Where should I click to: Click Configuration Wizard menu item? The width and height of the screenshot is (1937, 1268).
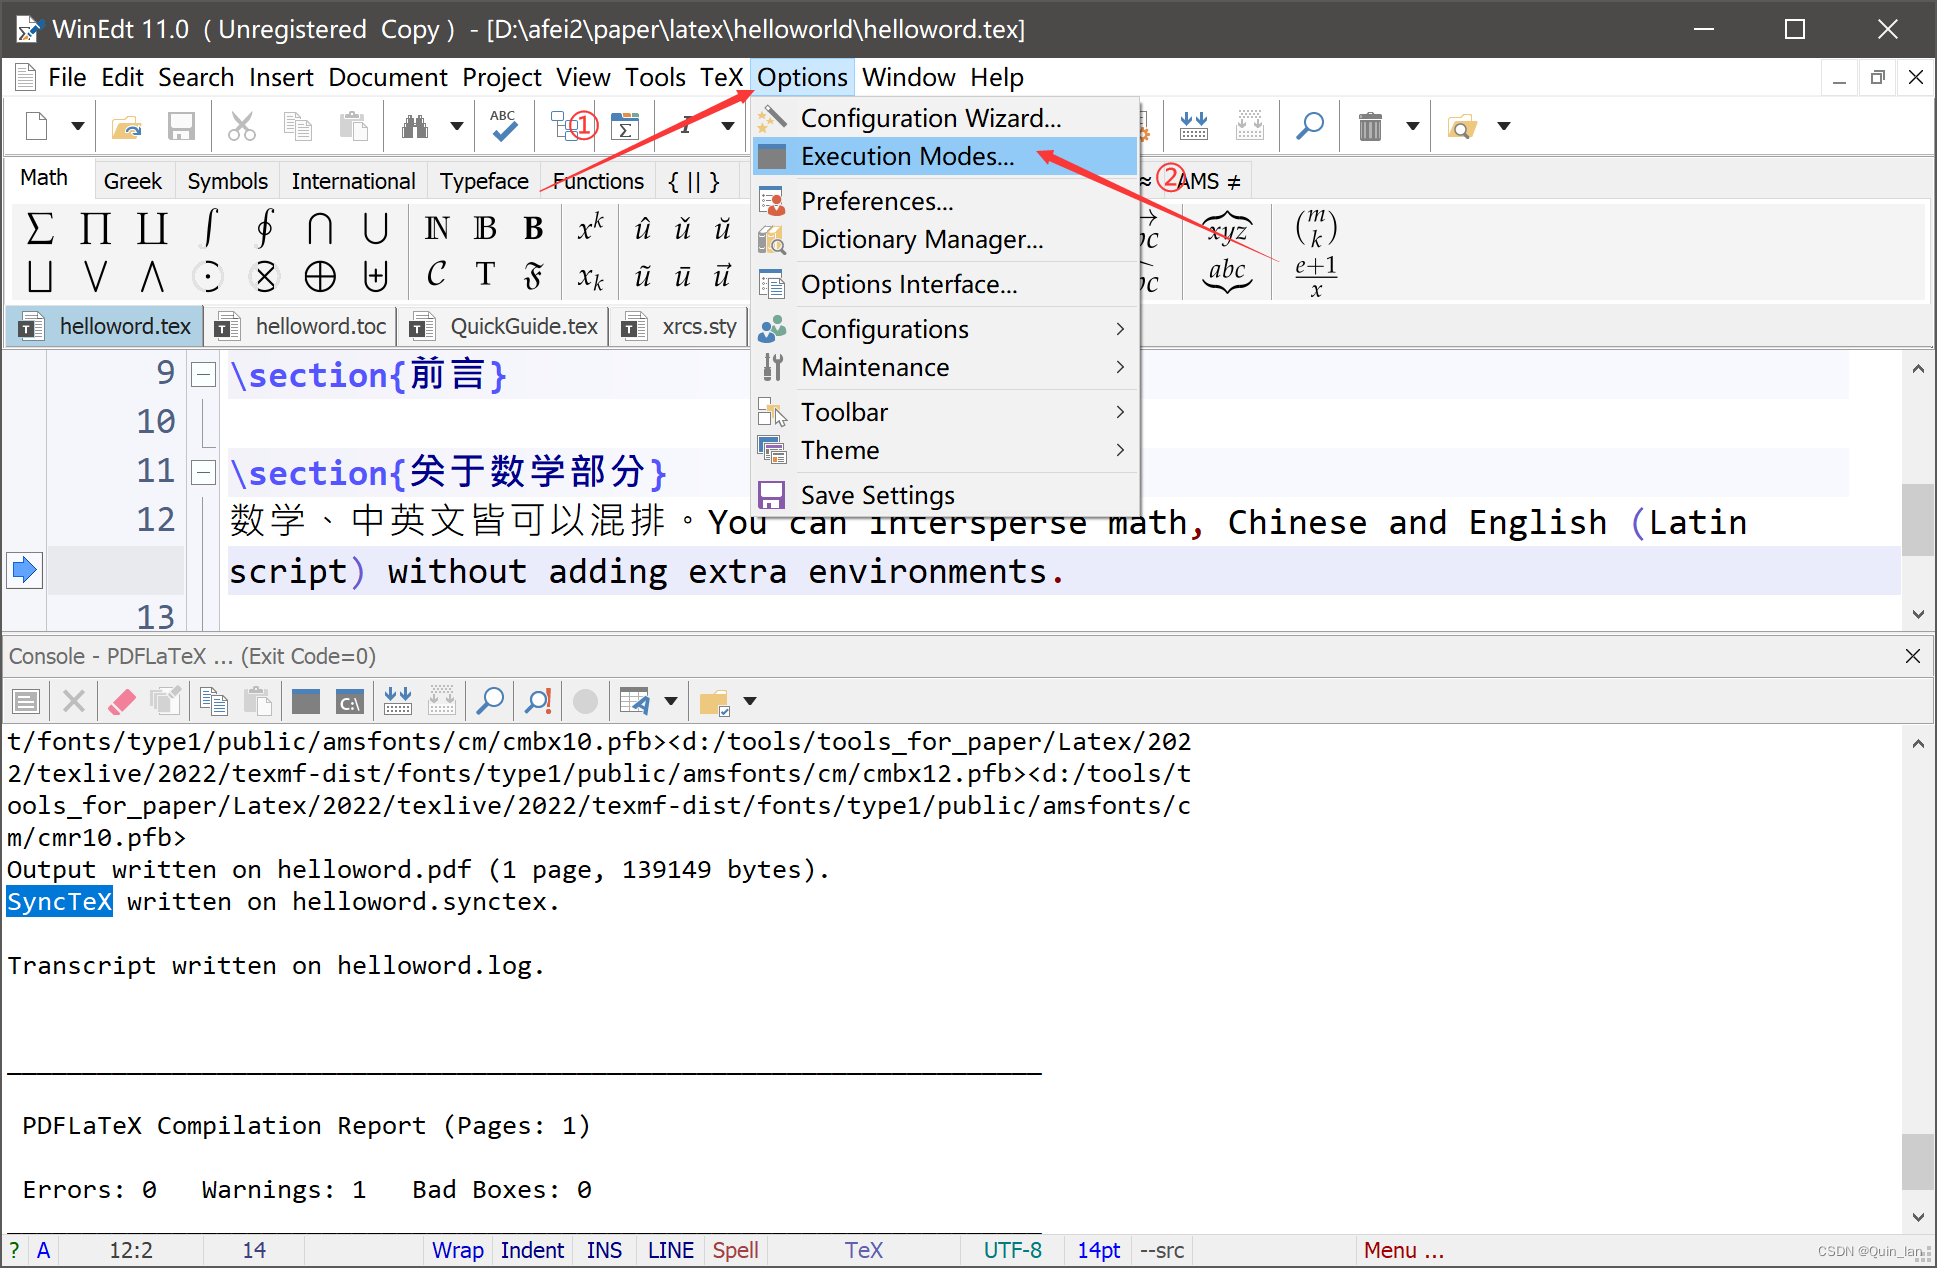pyautogui.click(x=945, y=118)
